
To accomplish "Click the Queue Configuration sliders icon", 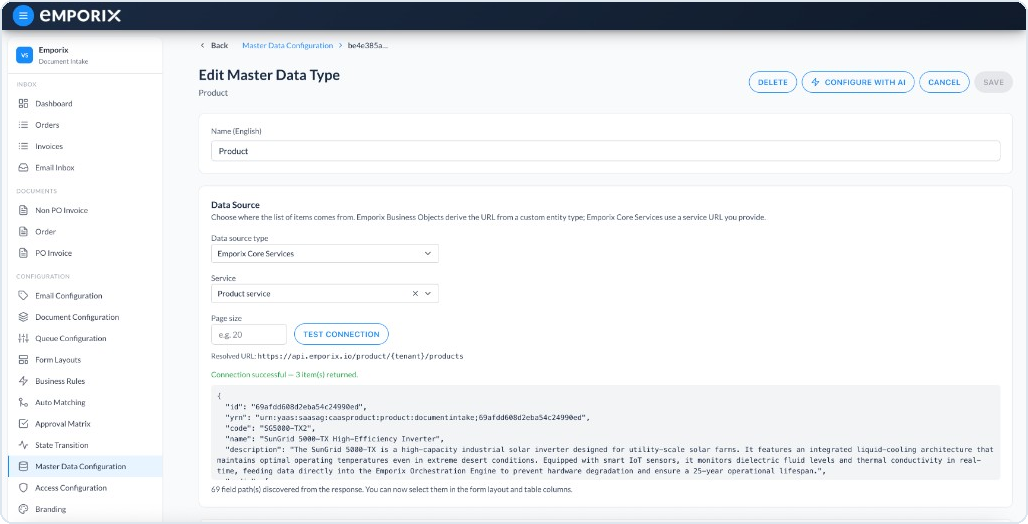I will (x=23, y=338).
